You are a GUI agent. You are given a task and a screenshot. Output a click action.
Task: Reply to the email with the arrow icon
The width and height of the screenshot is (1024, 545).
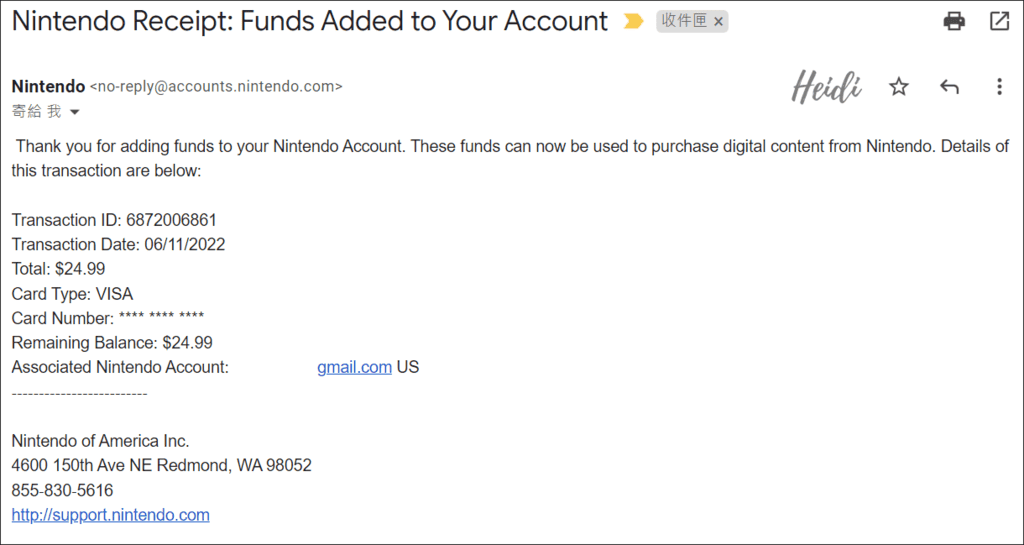click(x=949, y=87)
